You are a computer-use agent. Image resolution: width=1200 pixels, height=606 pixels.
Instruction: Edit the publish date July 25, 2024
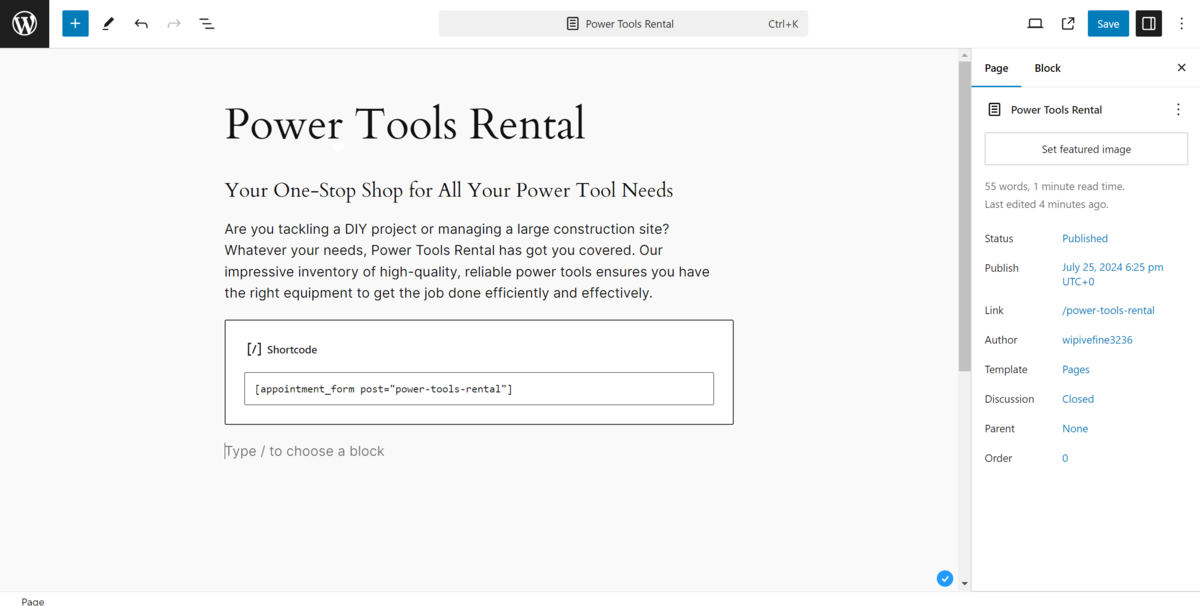click(x=1113, y=275)
